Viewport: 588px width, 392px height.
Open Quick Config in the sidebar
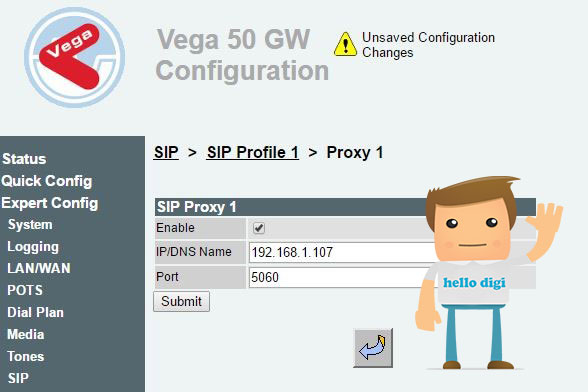[x=46, y=181]
